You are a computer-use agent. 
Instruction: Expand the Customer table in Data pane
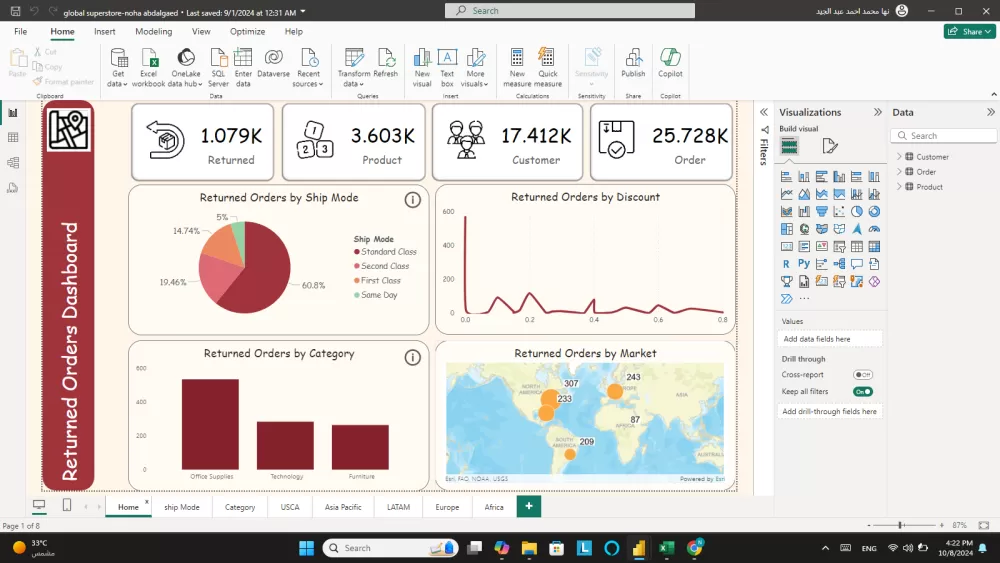pos(899,157)
